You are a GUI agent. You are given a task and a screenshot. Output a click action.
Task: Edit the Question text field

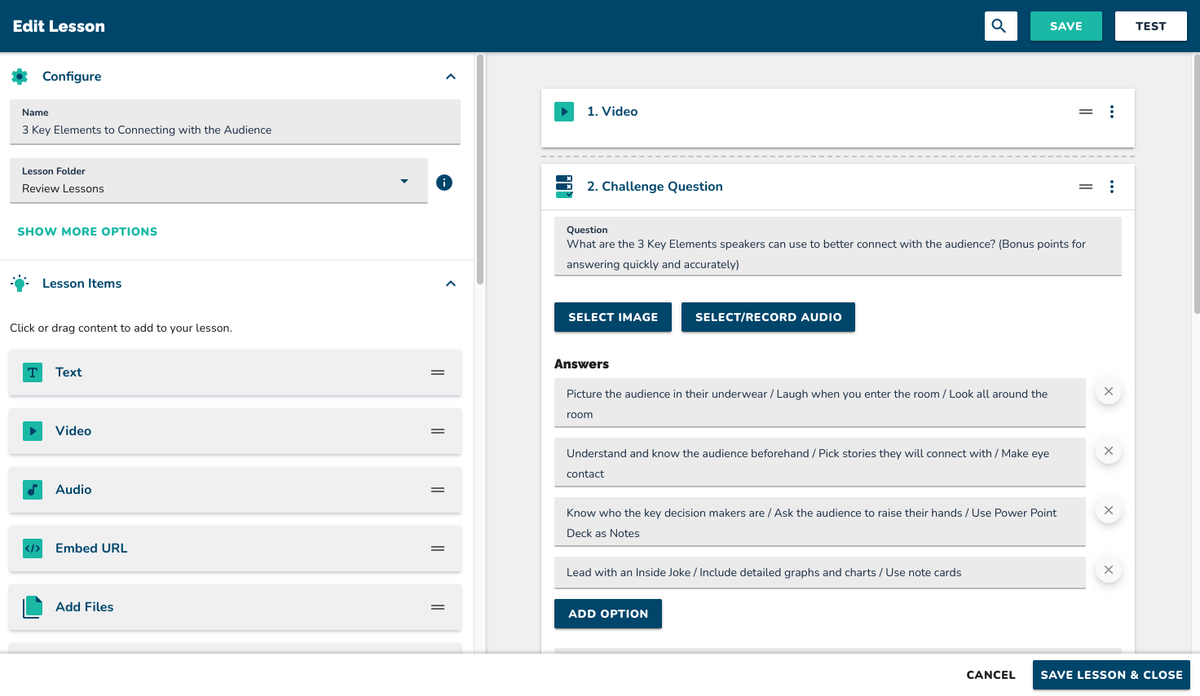838,247
